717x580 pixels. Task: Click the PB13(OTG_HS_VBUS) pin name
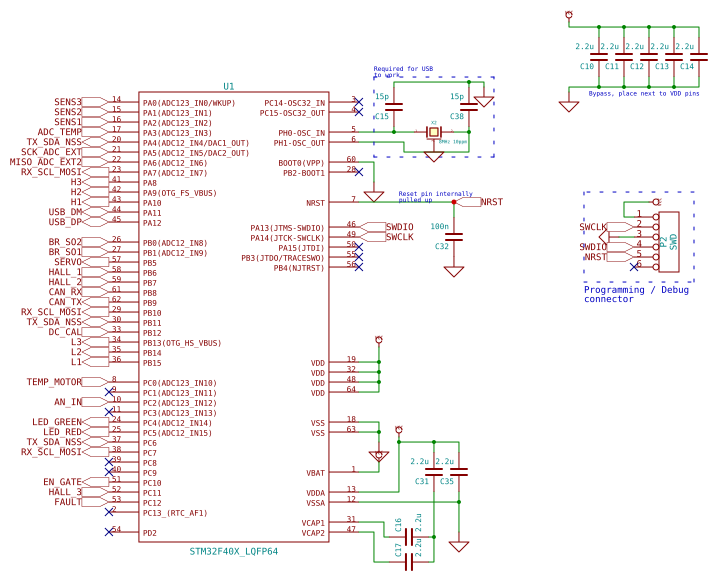pyautogui.click(x=182, y=343)
